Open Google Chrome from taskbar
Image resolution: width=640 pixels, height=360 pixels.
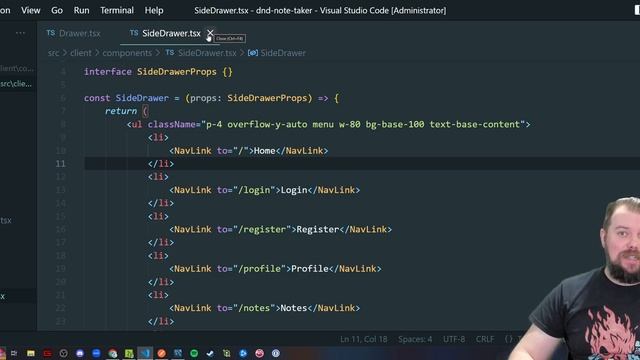pyautogui.click(x=113, y=353)
